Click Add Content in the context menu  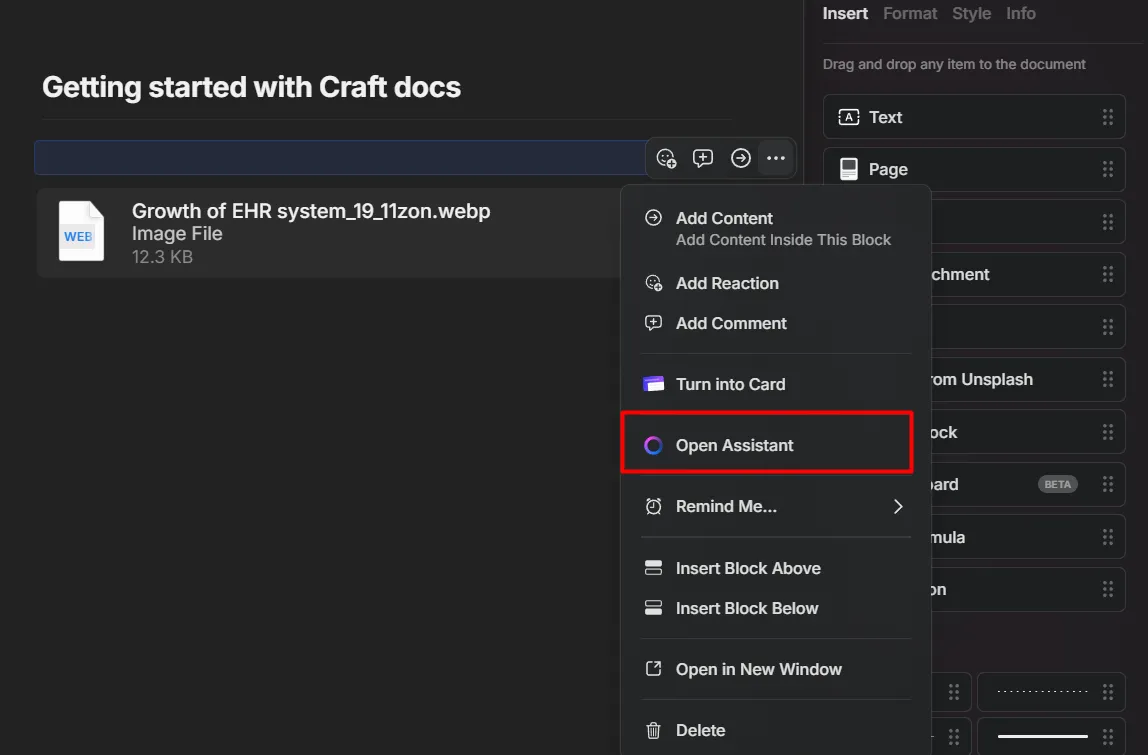724,218
